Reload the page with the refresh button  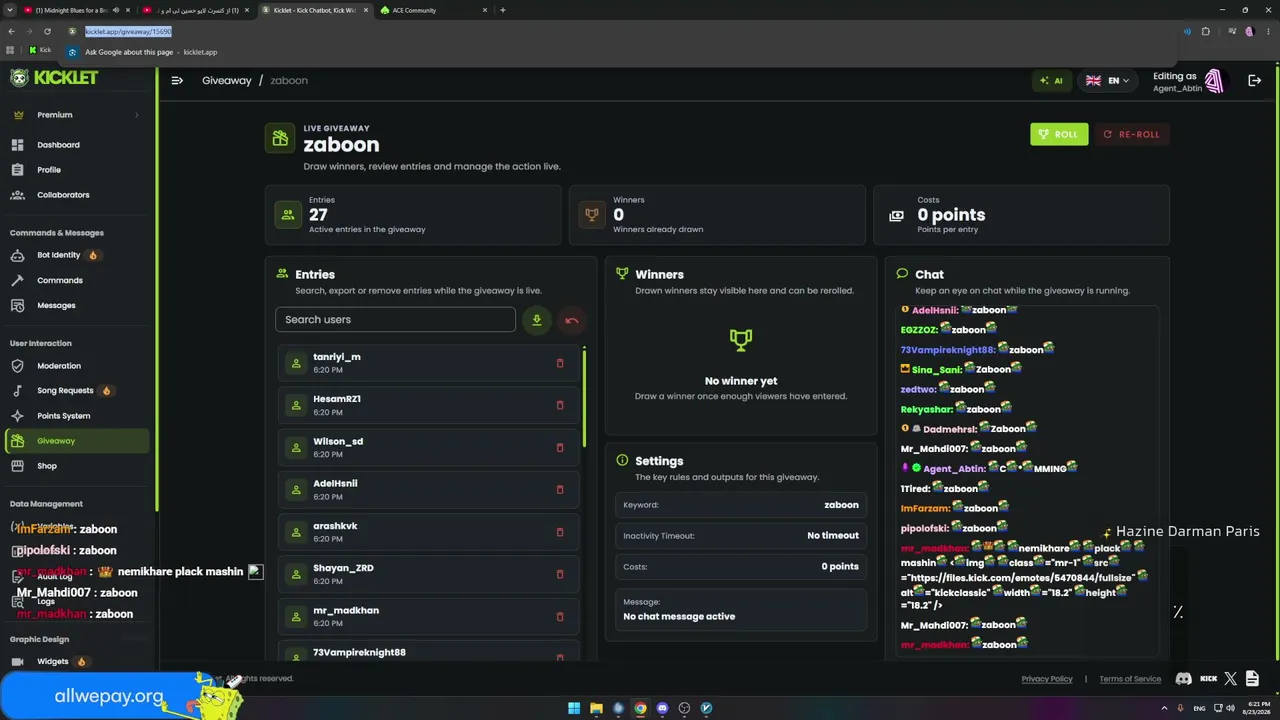47,31
